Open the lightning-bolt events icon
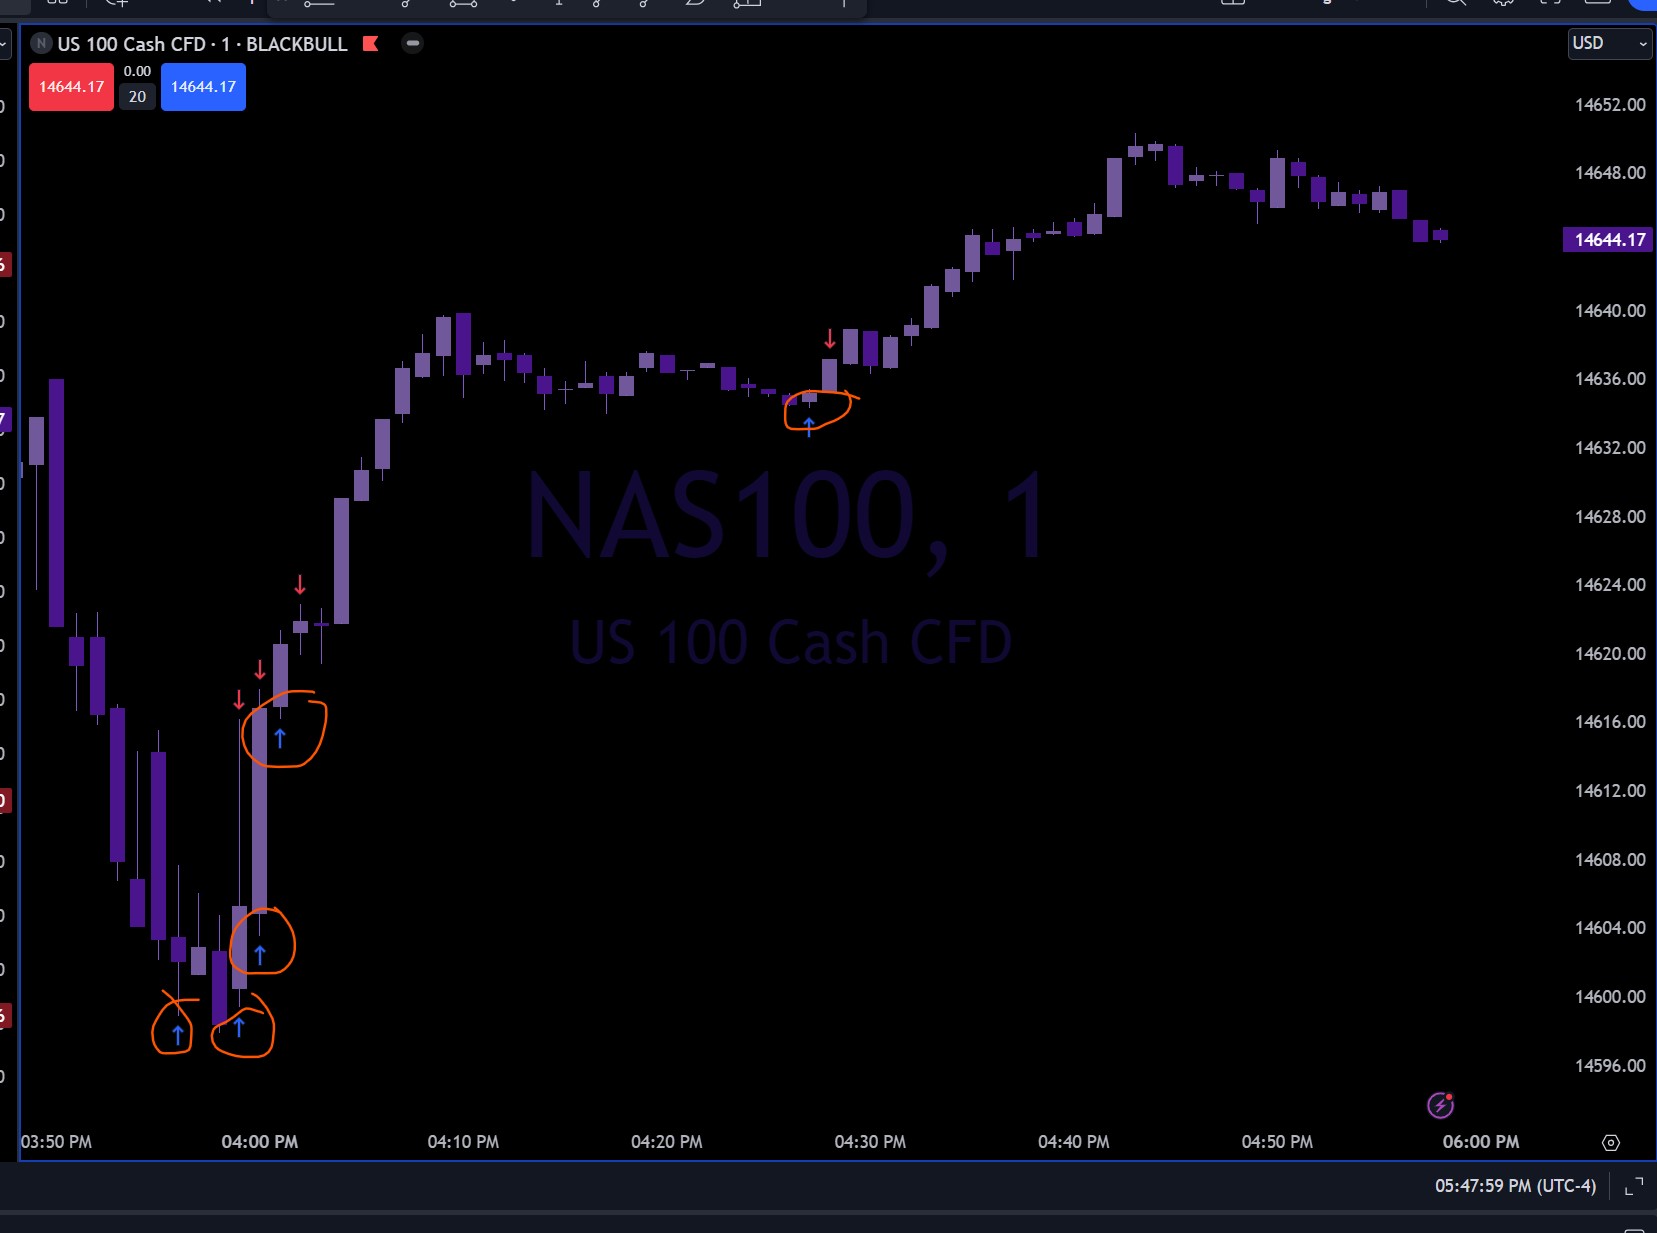Image resolution: width=1657 pixels, height=1233 pixels. tap(1440, 1105)
